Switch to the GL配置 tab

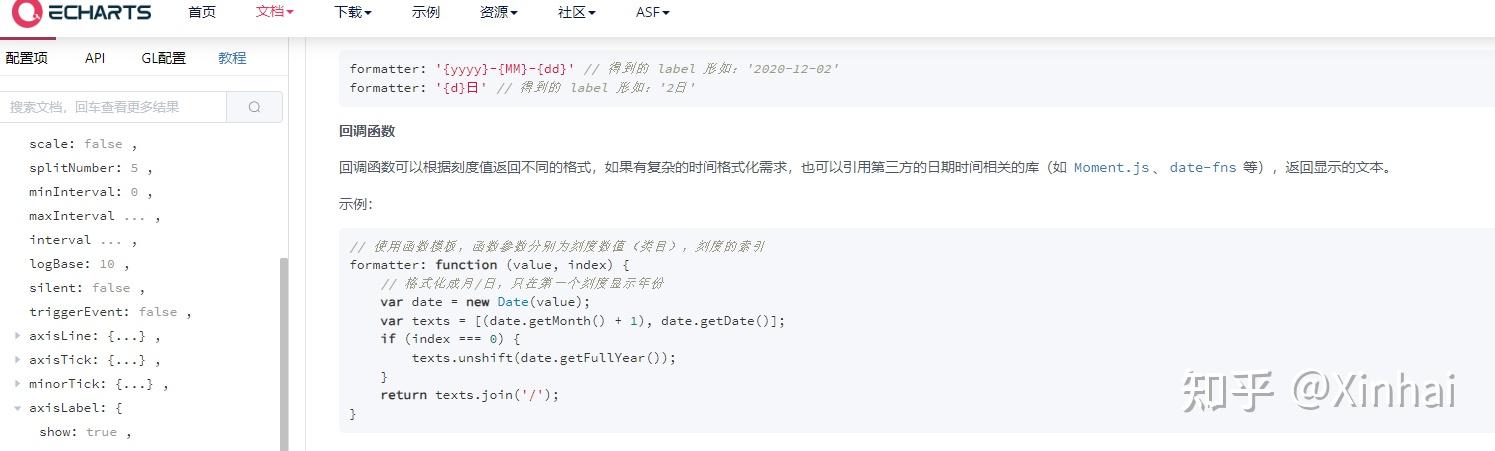(163, 58)
